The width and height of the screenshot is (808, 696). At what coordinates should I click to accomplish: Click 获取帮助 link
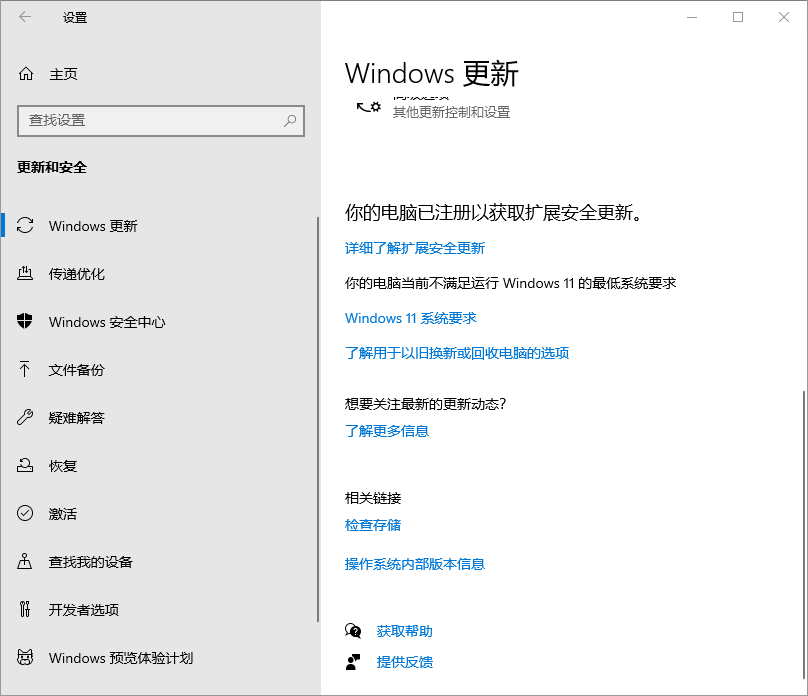pyautogui.click(x=405, y=631)
